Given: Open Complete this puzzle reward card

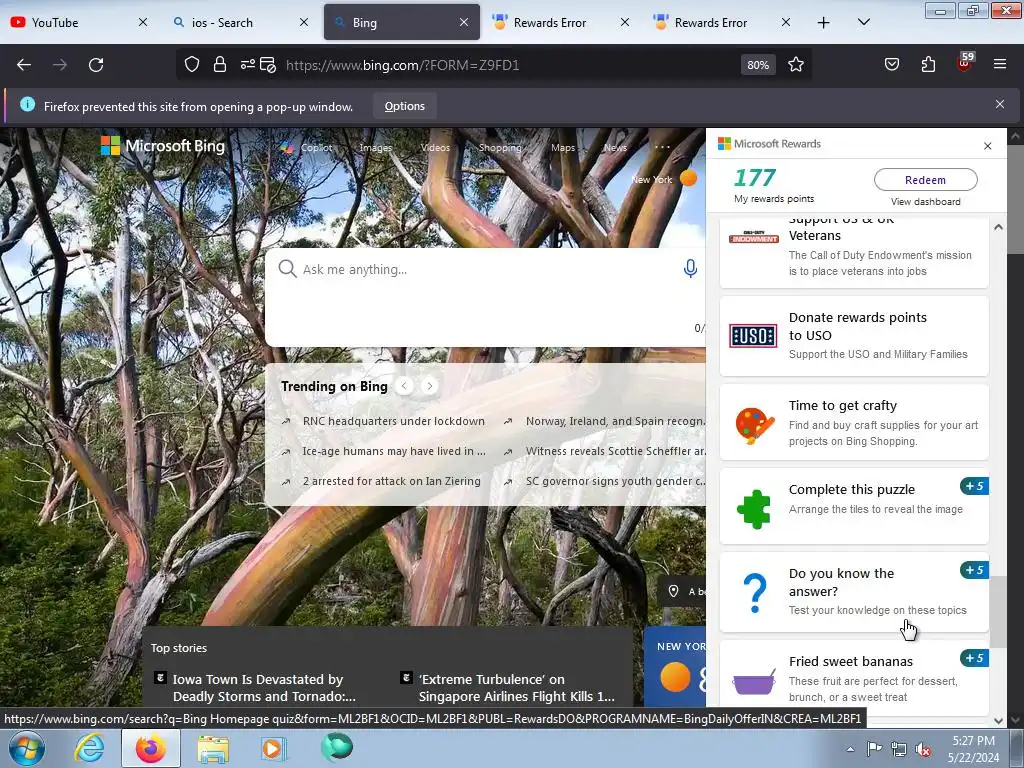Looking at the screenshot, I should tap(854, 506).
